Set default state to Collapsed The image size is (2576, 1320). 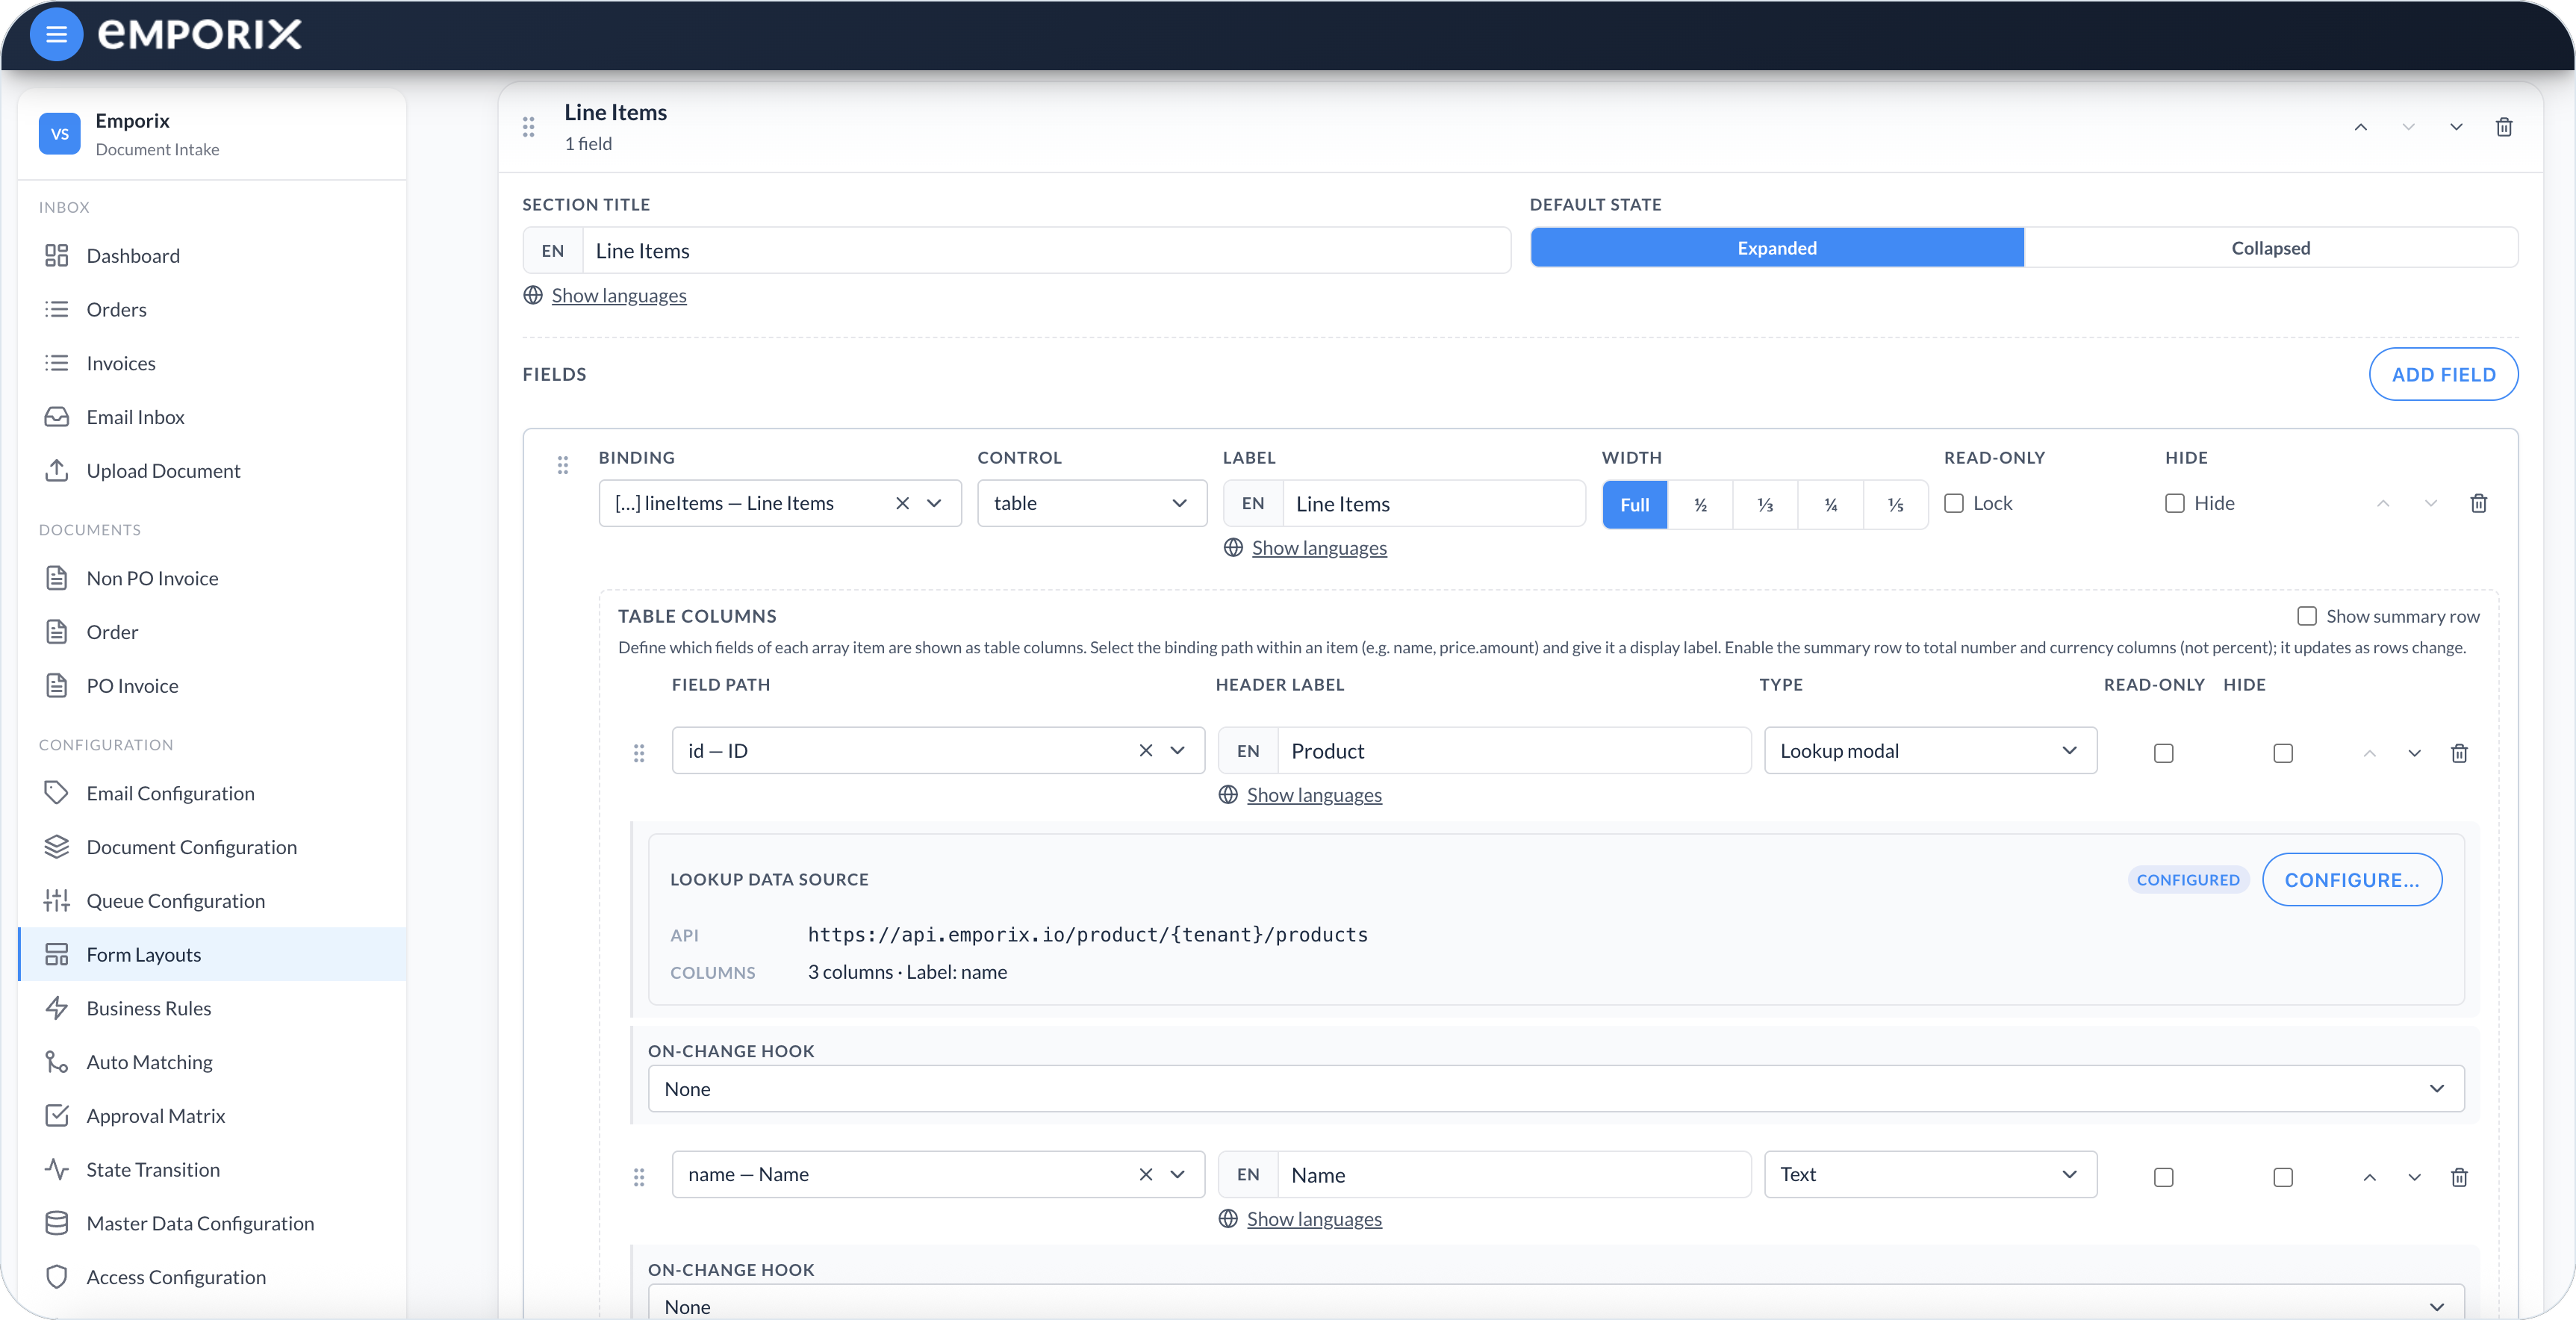(x=2270, y=247)
